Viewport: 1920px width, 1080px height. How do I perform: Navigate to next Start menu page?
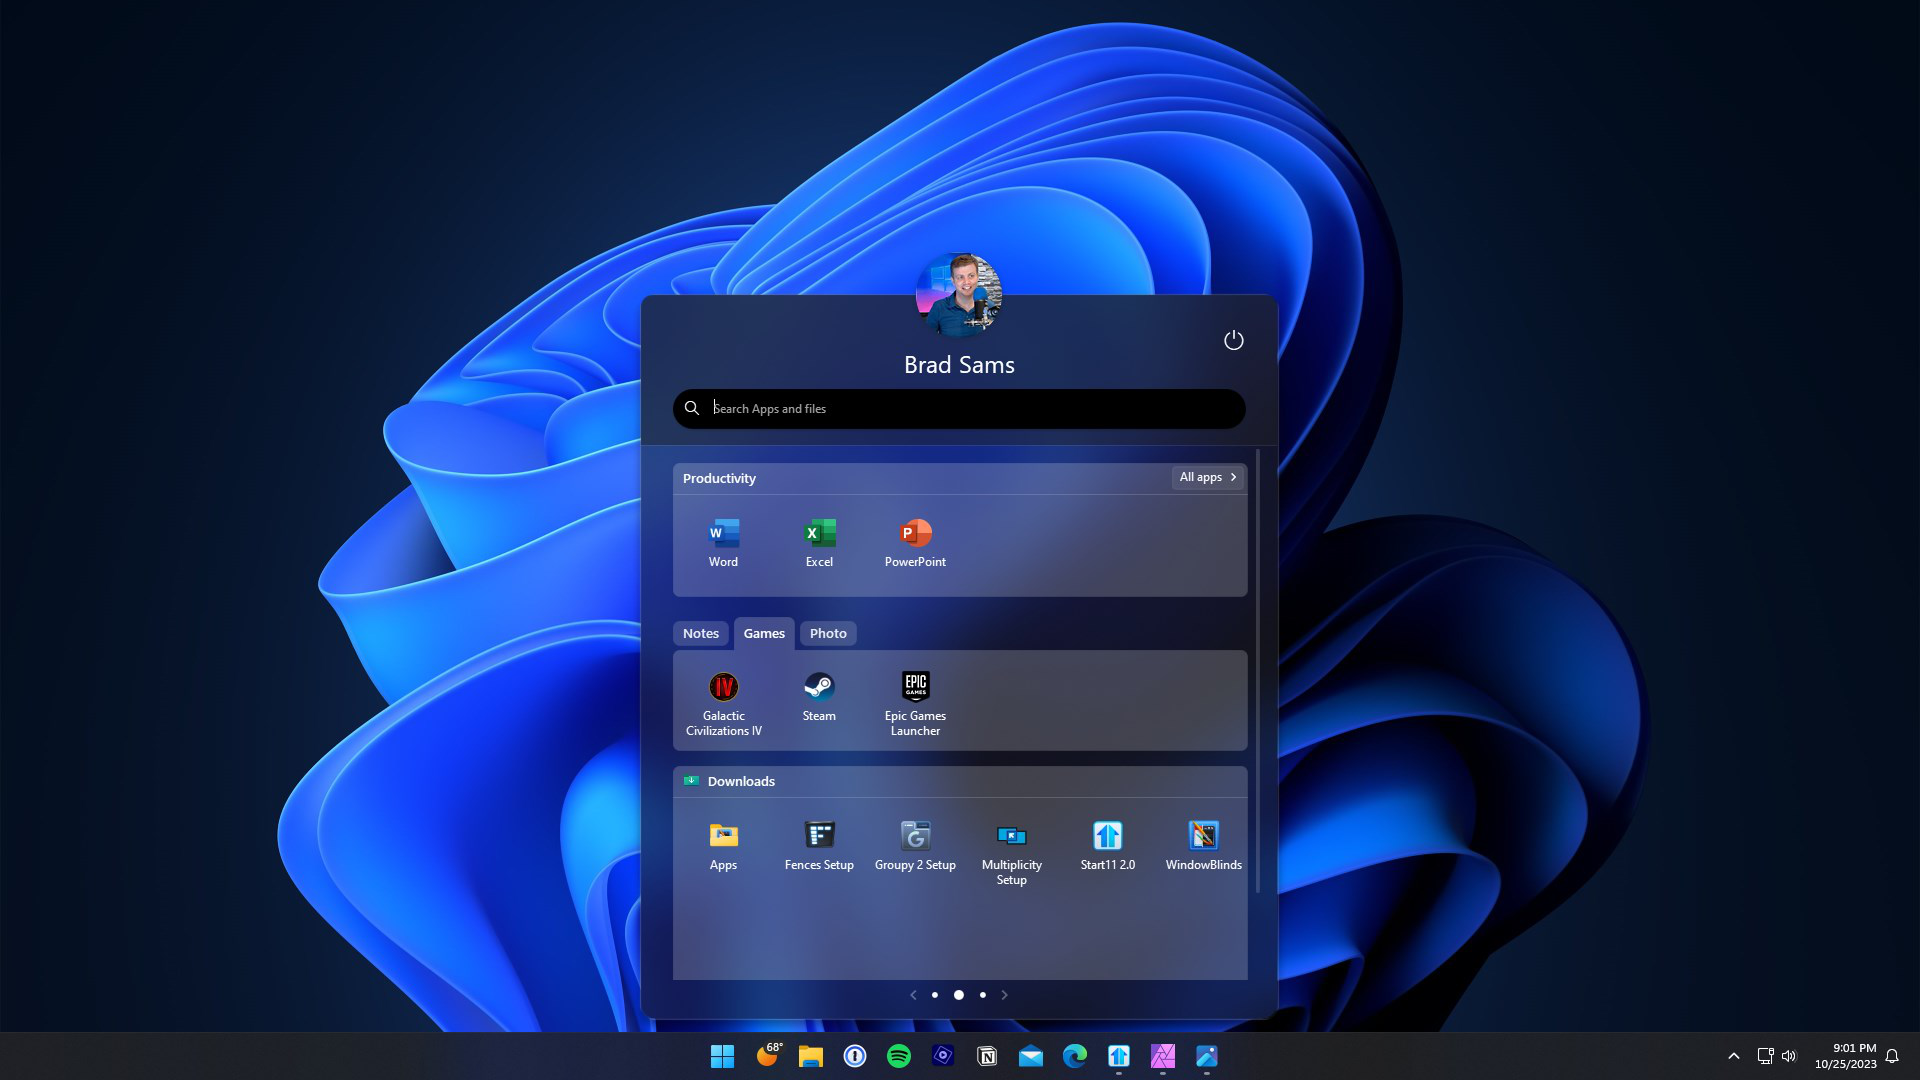1005,994
